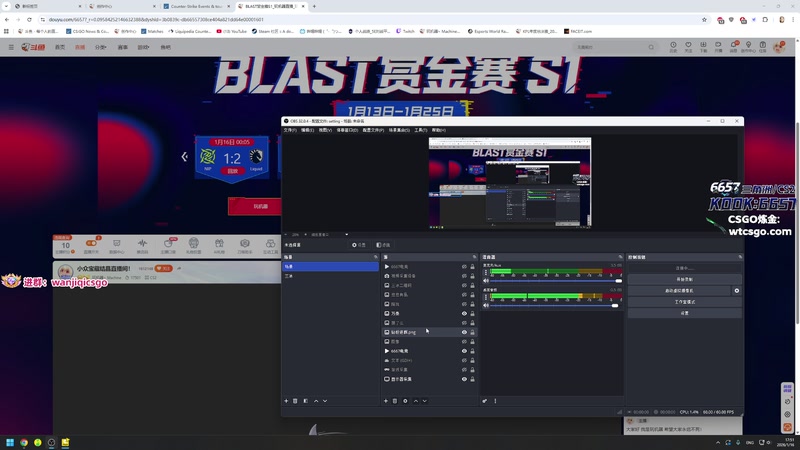
Task: Show the video capture device source
Action: (464, 276)
